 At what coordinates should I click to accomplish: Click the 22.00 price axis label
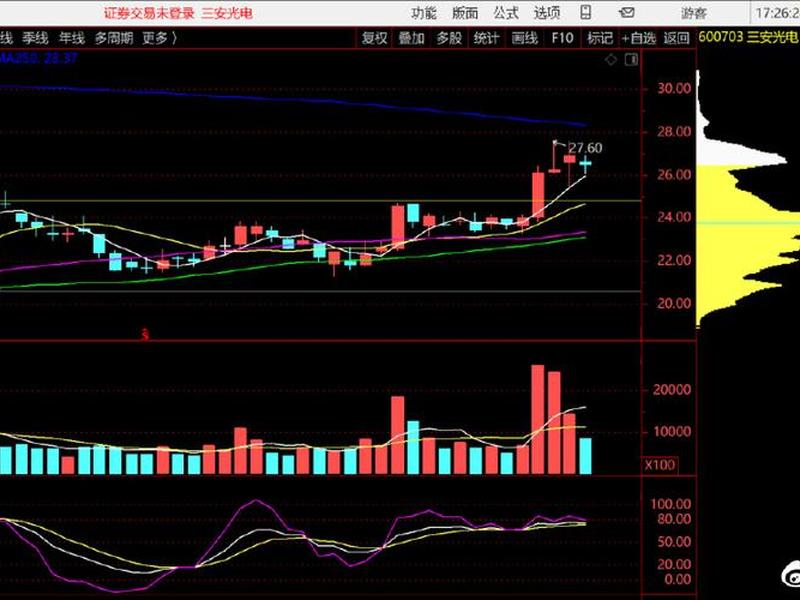[674, 260]
